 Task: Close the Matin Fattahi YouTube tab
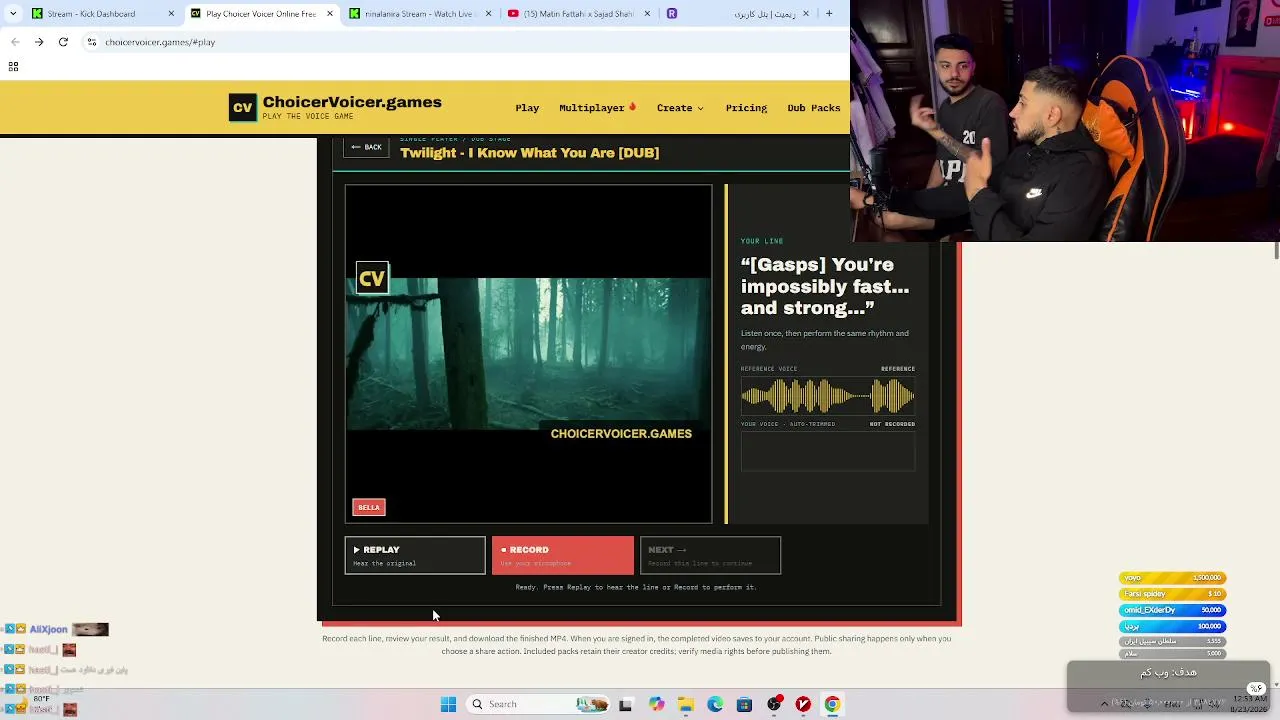coord(648,14)
